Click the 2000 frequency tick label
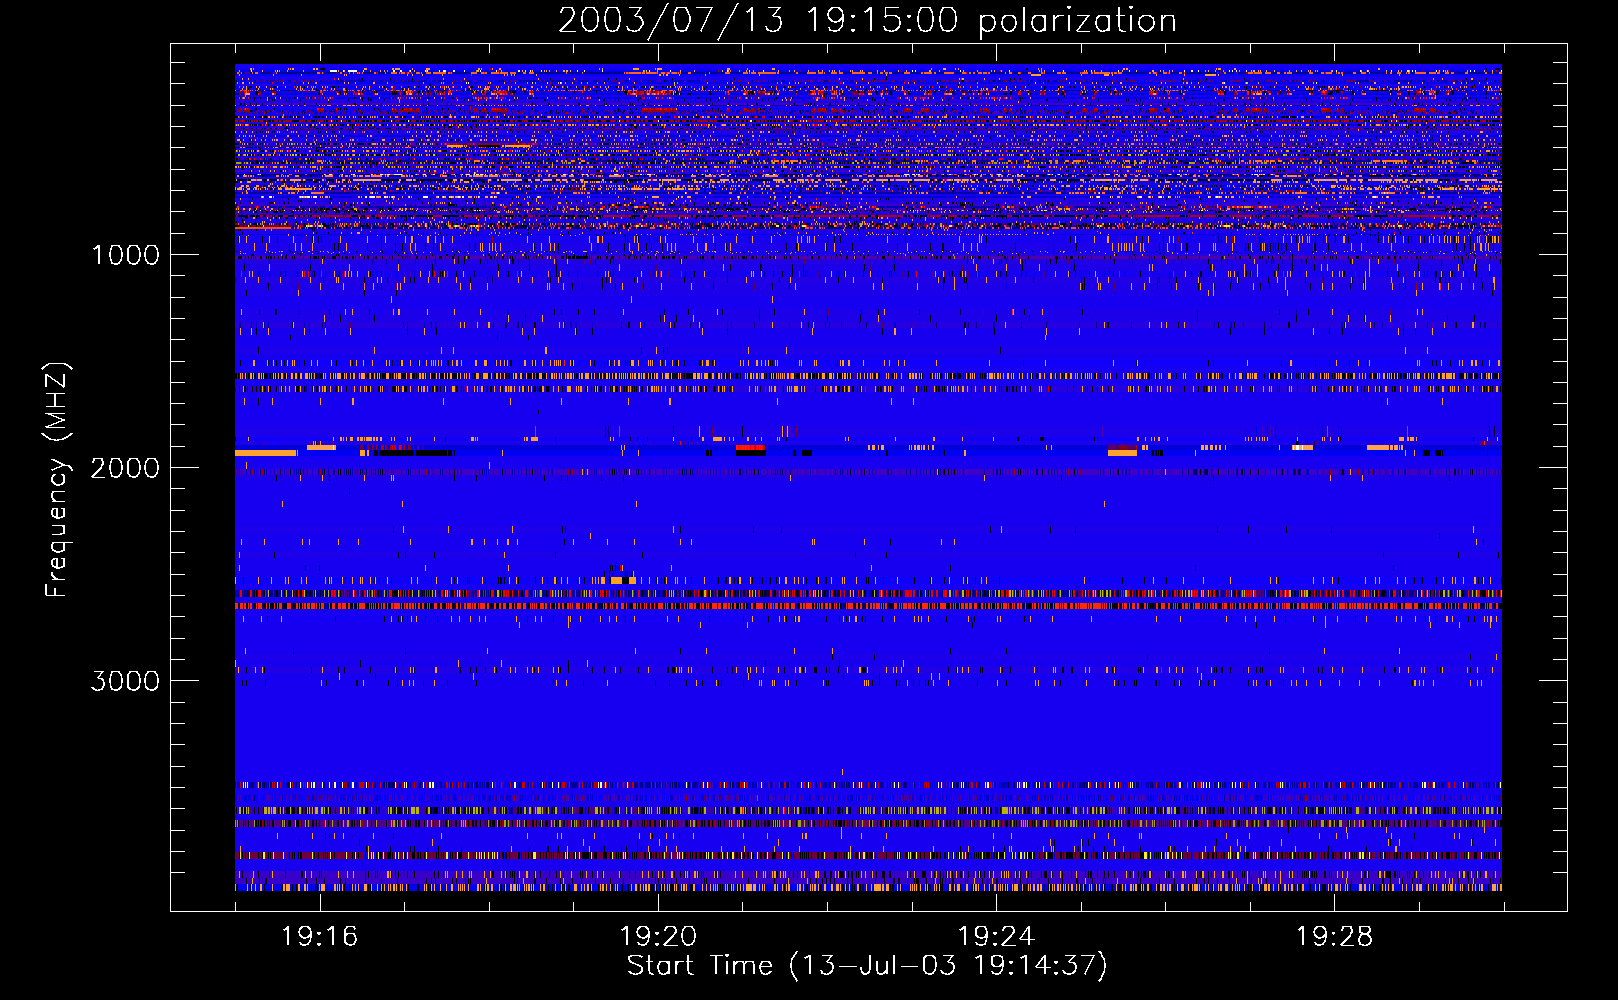Screen dimensions: 1618x1000 click(x=125, y=468)
